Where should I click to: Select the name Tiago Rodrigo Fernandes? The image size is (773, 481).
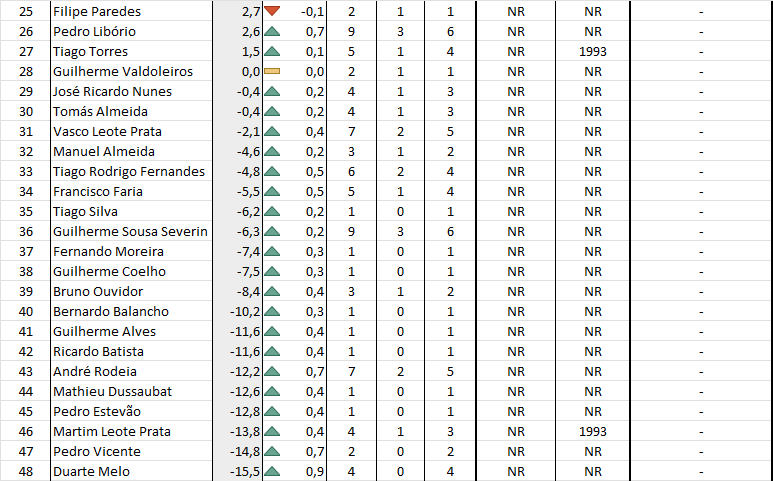click(129, 172)
